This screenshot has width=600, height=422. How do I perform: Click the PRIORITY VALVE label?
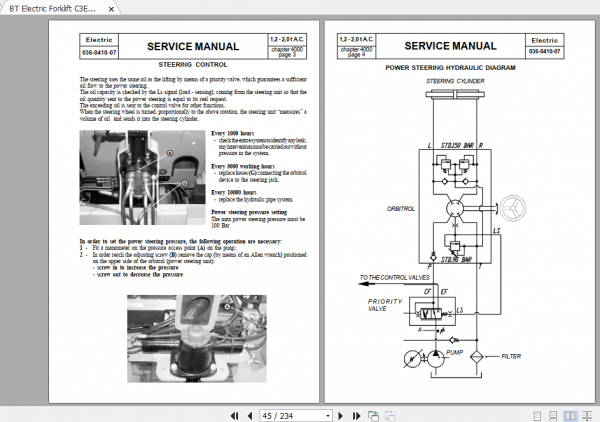[x=385, y=305]
